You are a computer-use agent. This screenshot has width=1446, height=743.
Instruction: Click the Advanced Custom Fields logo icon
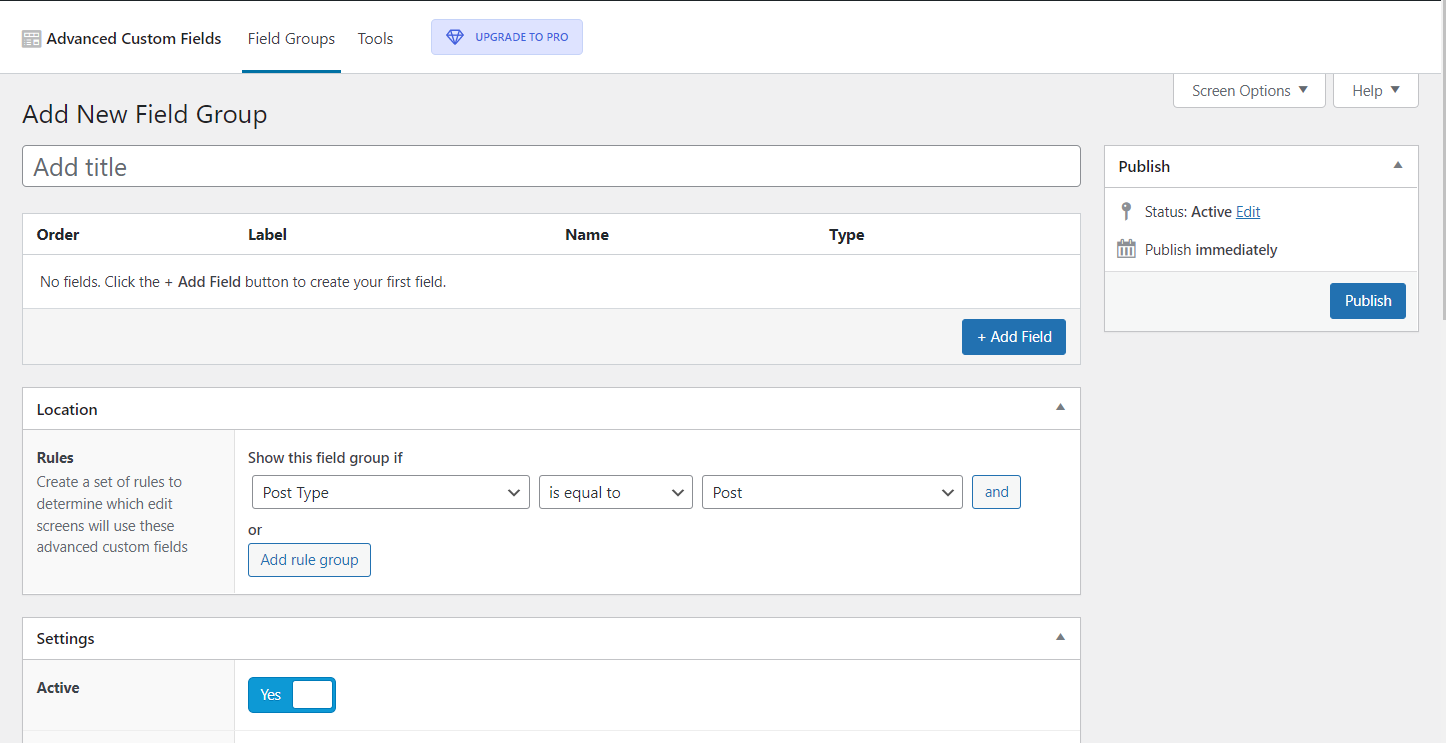tap(32, 39)
